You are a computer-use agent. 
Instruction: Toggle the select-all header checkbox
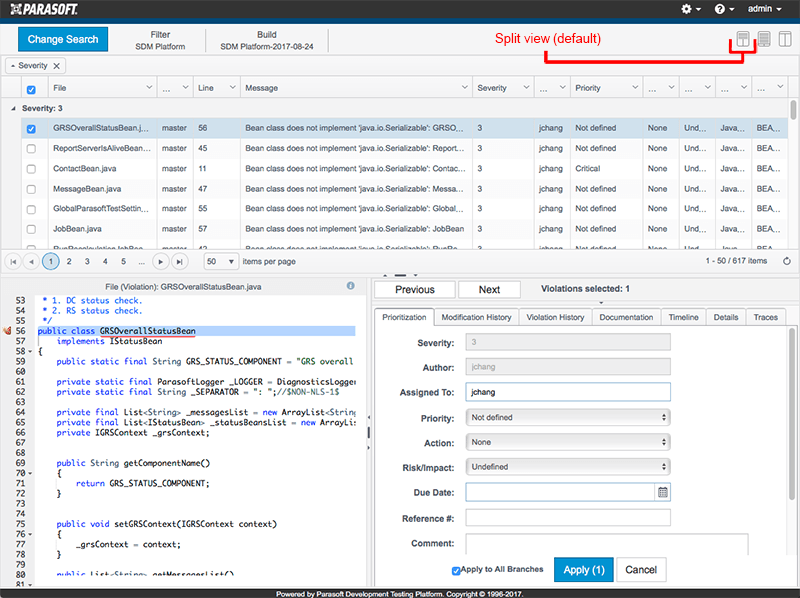pyautogui.click(x=31, y=90)
